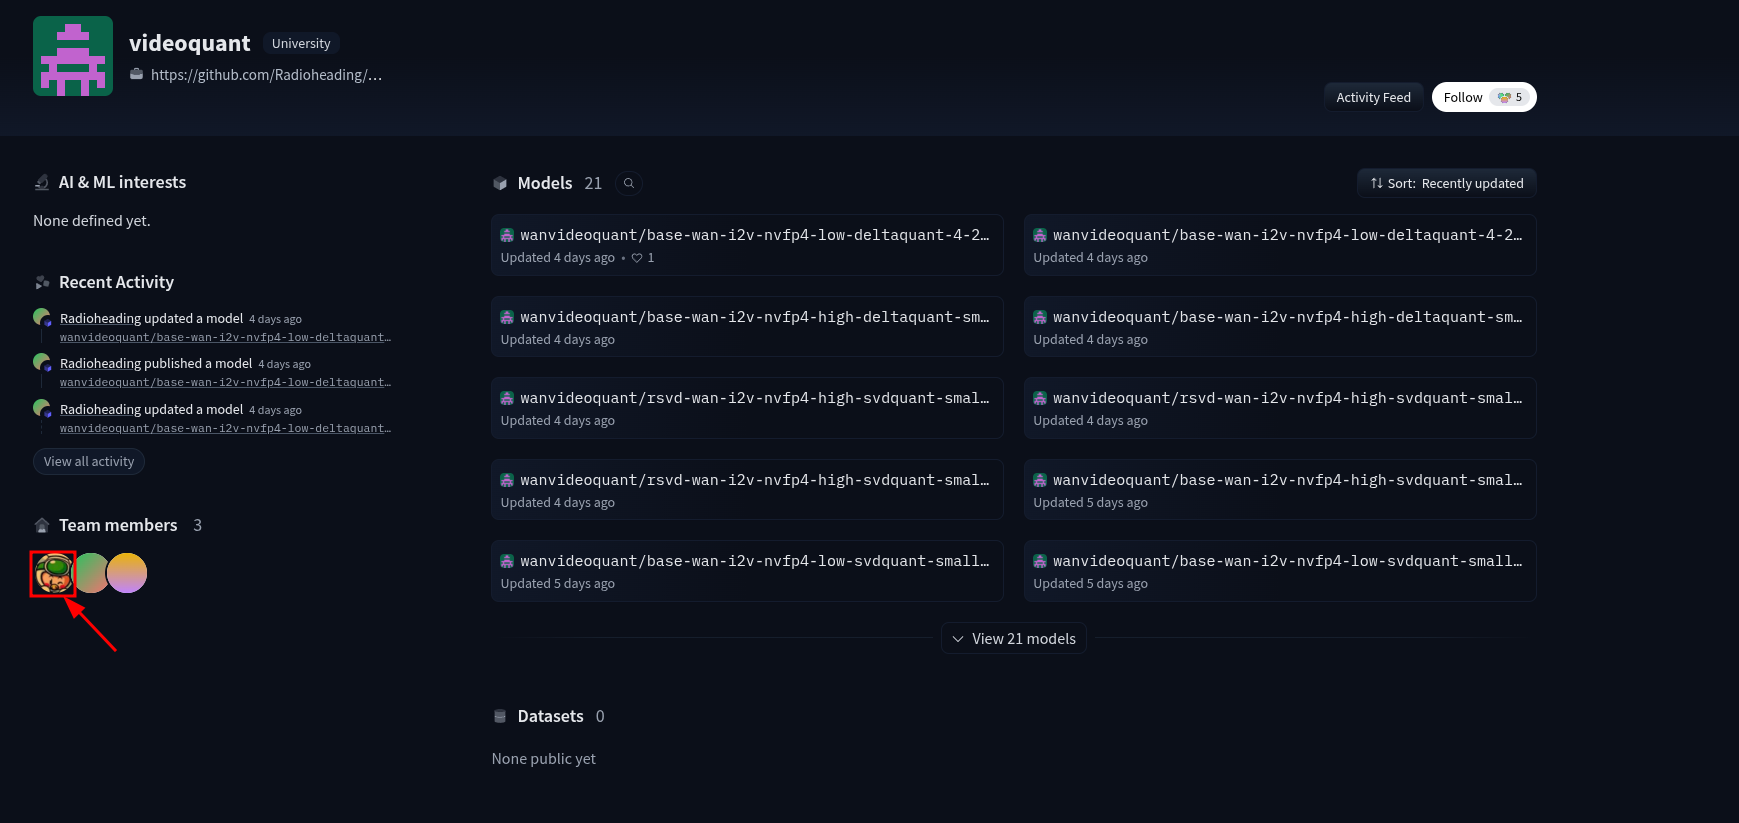Click the videoquant organization avatar
This screenshot has height=823, width=1739.
pos(73,56)
